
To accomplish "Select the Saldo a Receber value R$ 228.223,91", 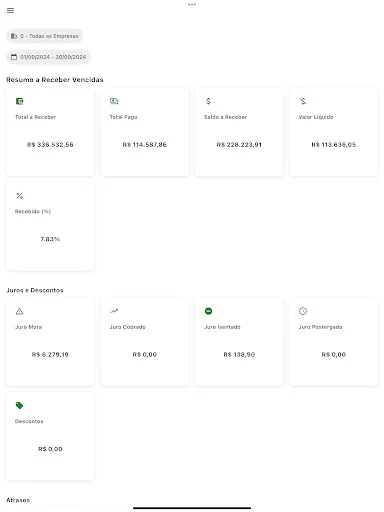I will 239,145.
